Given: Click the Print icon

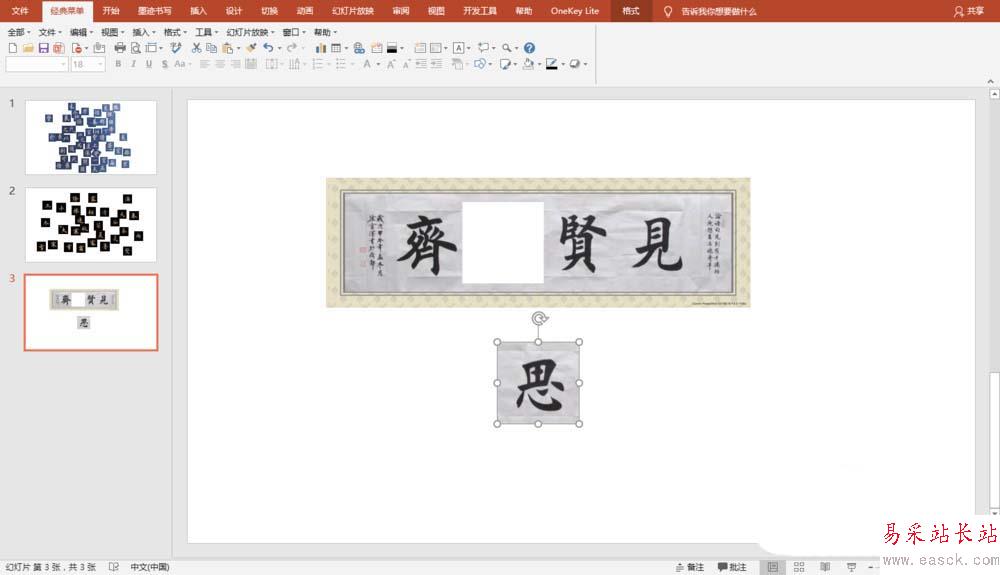Looking at the screenshot, I should tap(120, 48).
